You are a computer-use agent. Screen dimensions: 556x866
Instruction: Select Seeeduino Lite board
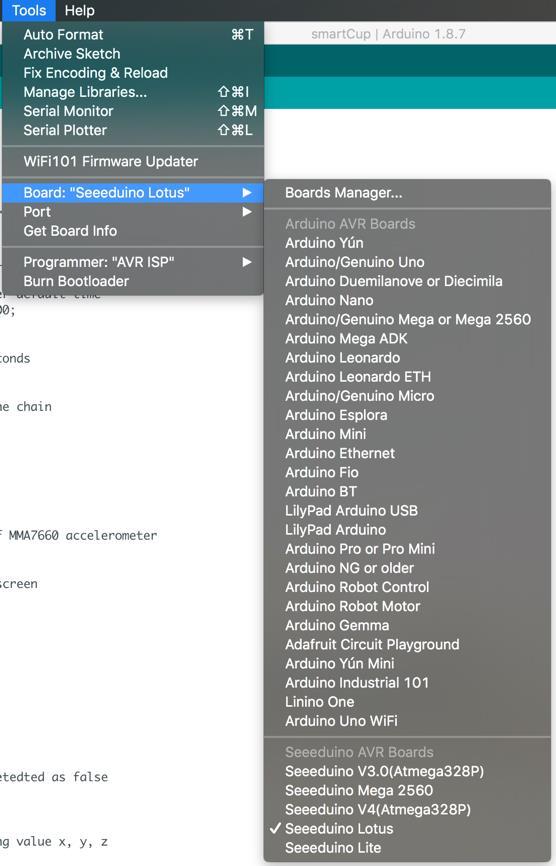[x=407, y=848]
